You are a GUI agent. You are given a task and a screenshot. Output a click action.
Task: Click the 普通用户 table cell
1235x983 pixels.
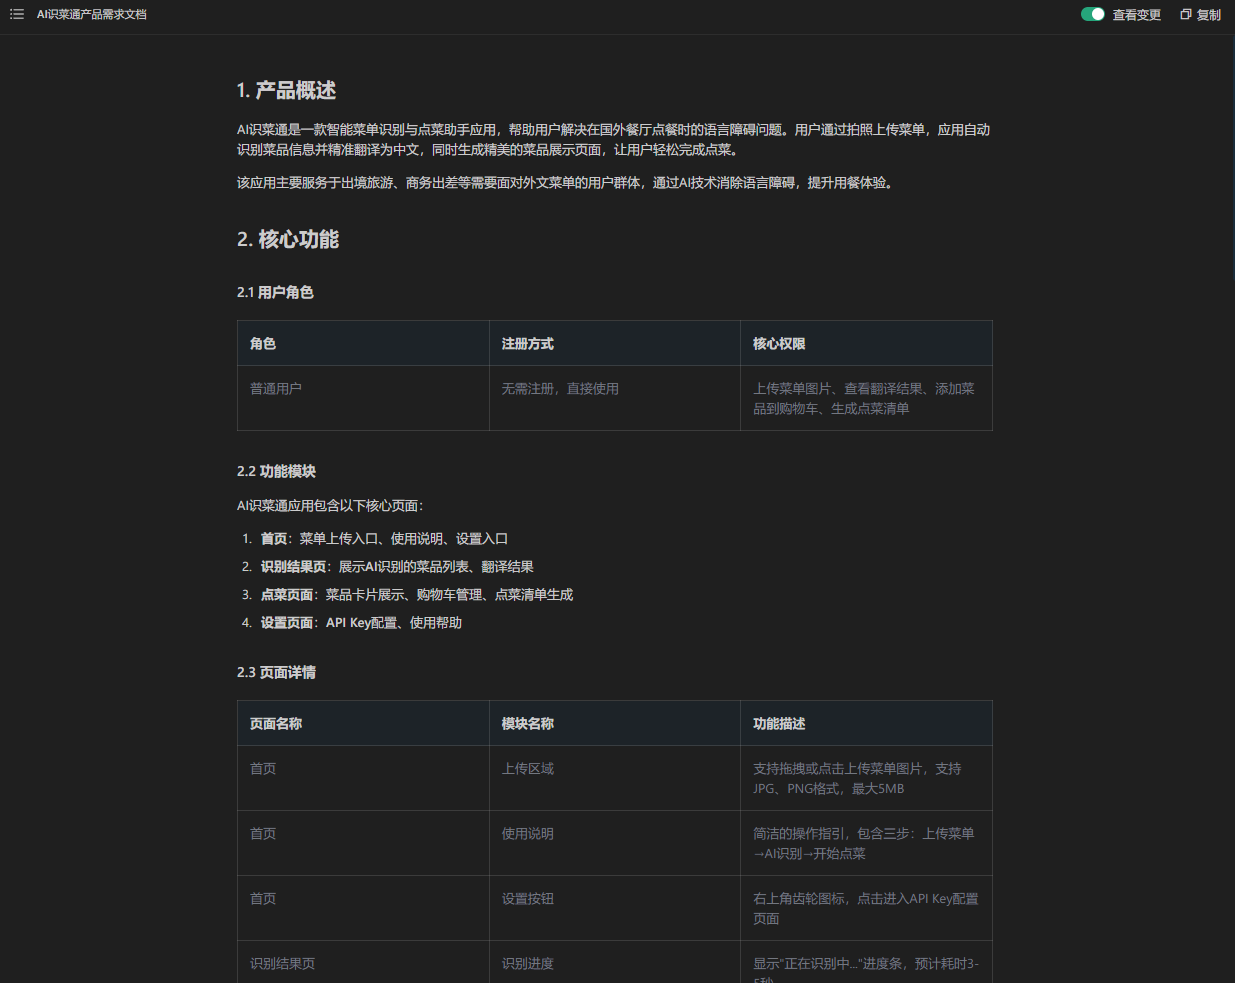pos(276,388)
